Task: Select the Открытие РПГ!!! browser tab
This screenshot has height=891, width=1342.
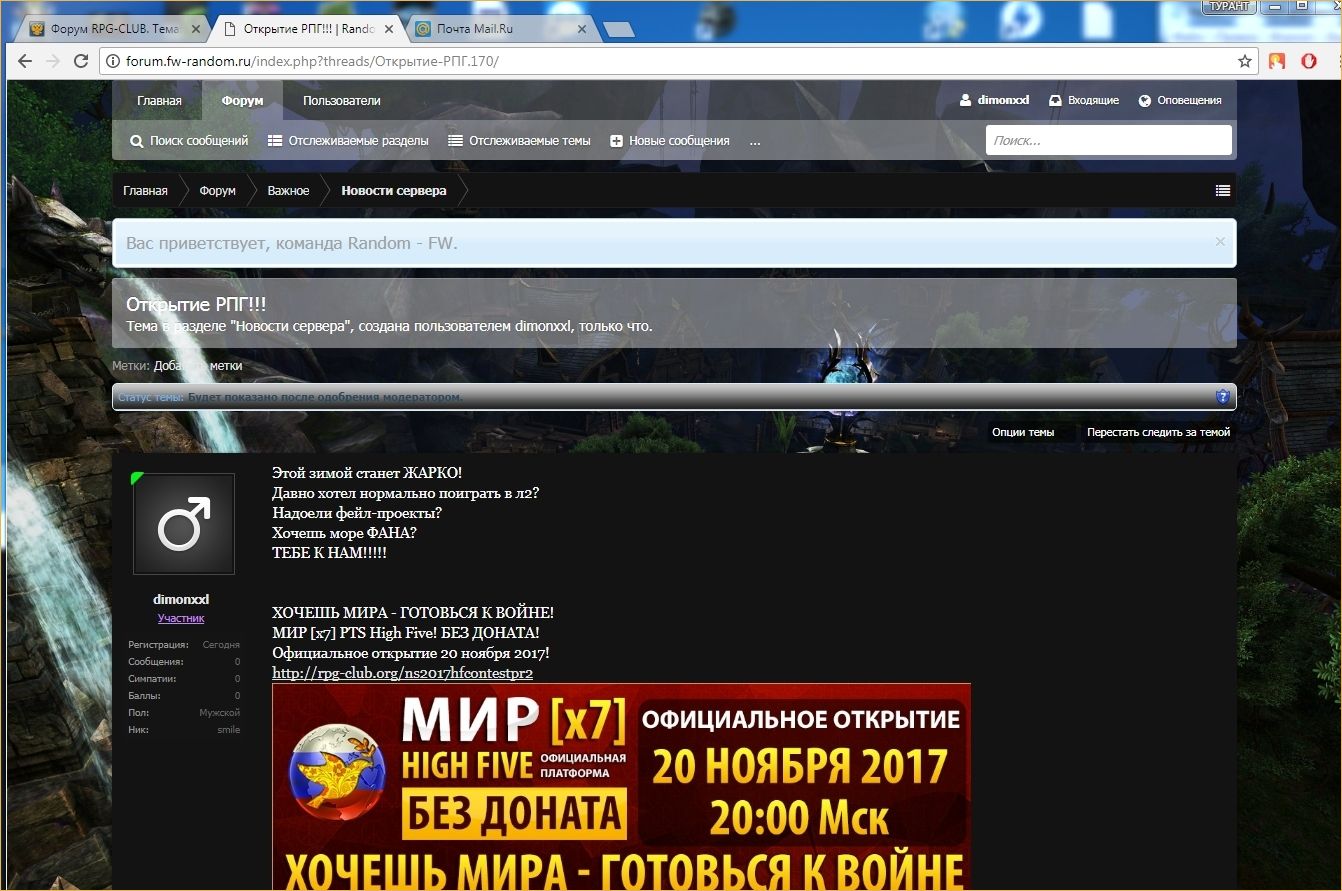Action: [x=307, y=29]
